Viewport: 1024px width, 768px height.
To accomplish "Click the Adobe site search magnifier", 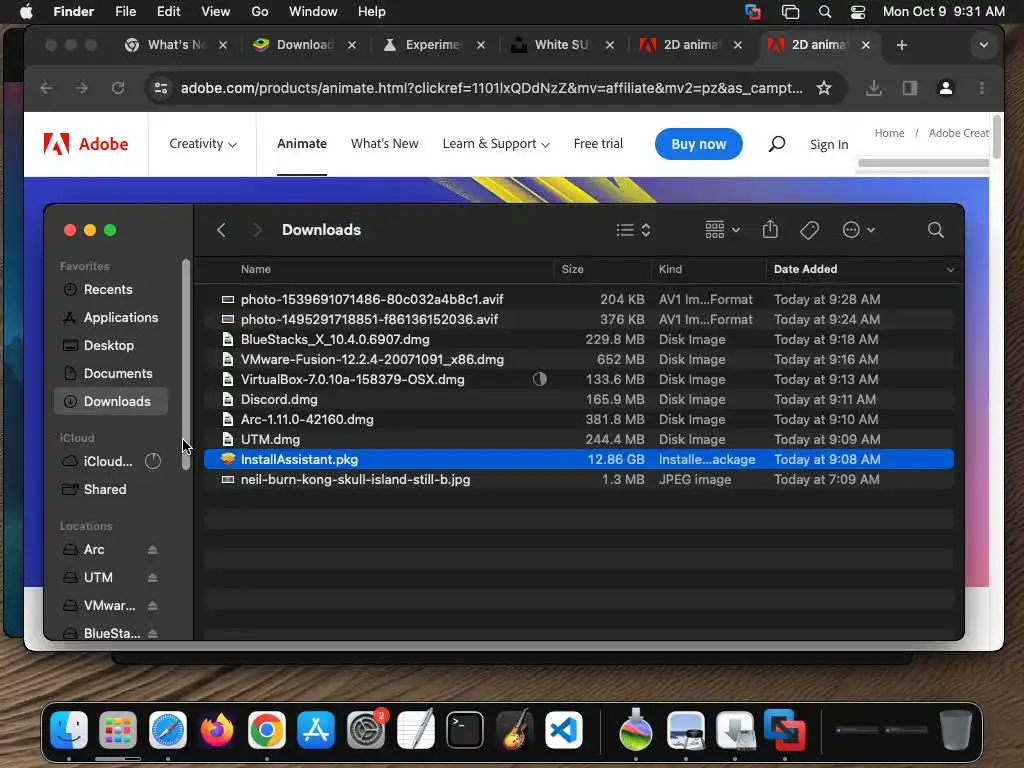I will [x=776, y=144].
